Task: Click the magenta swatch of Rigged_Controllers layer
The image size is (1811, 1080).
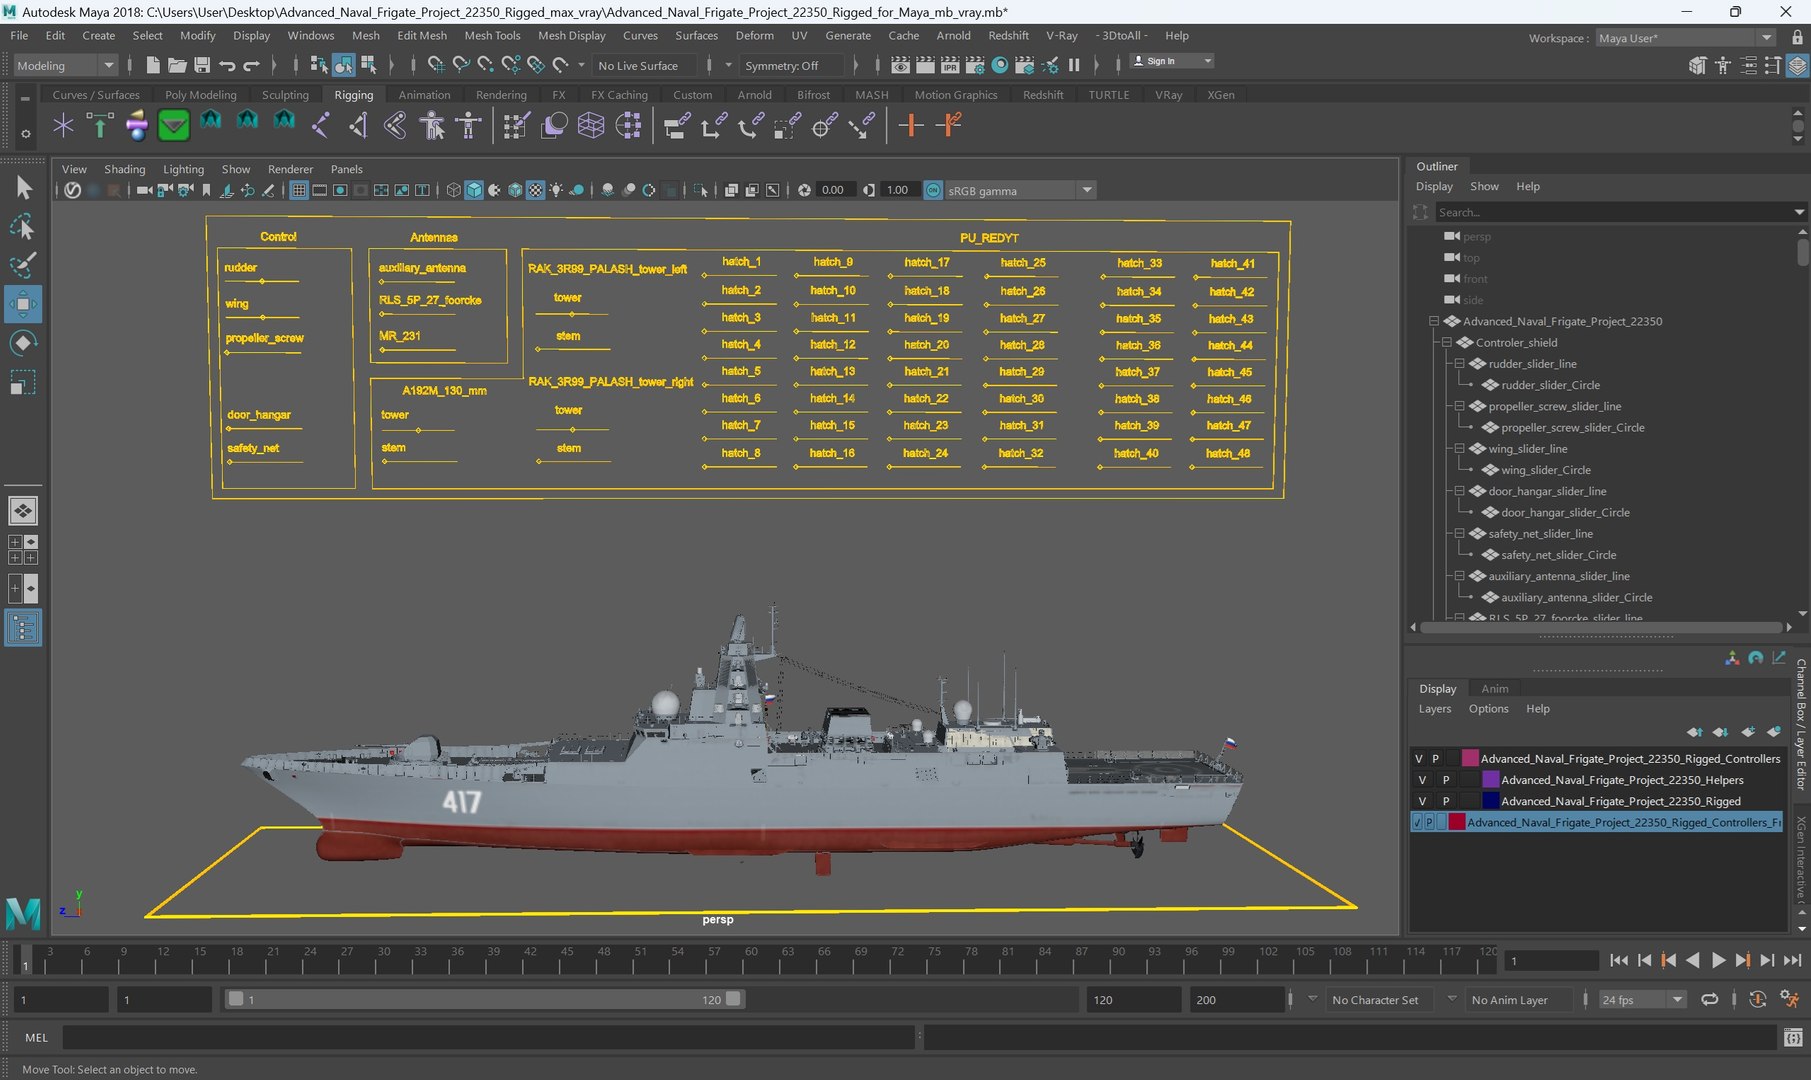Action: [x=1470, y=759]
